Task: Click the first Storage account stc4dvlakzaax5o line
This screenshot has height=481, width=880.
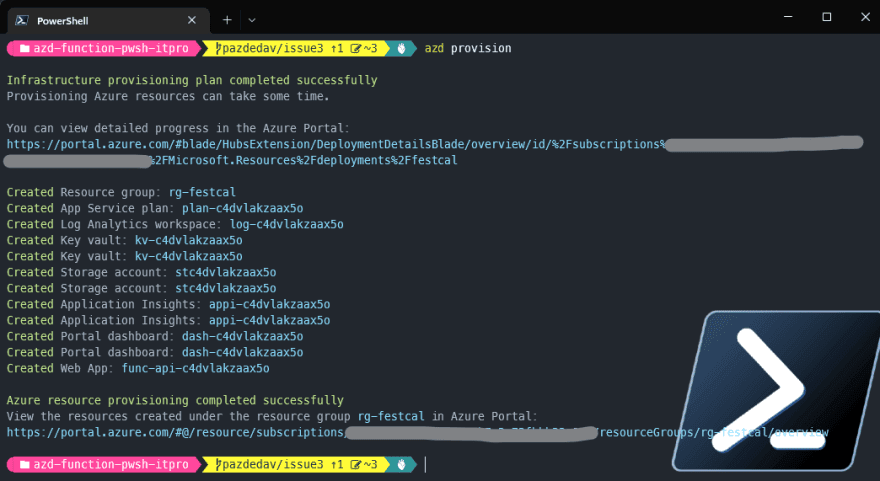Action: click(x=141, y=272)
